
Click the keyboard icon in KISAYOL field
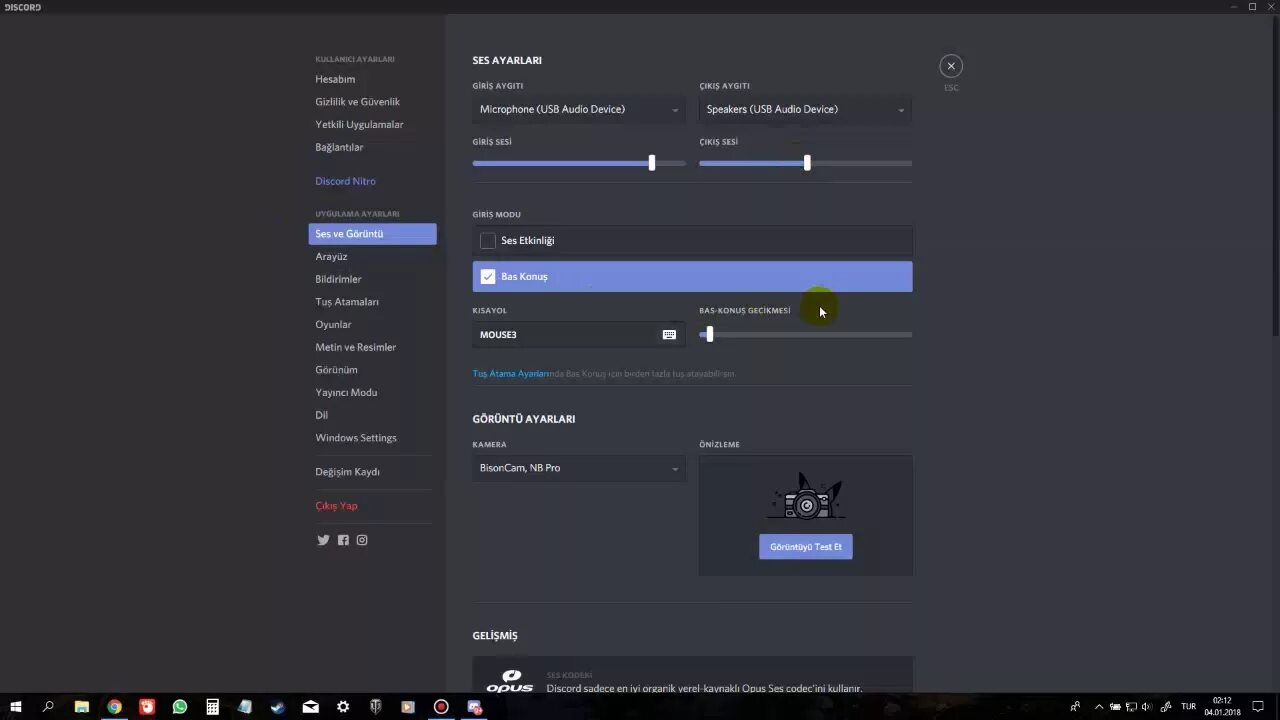coord(669,334)
